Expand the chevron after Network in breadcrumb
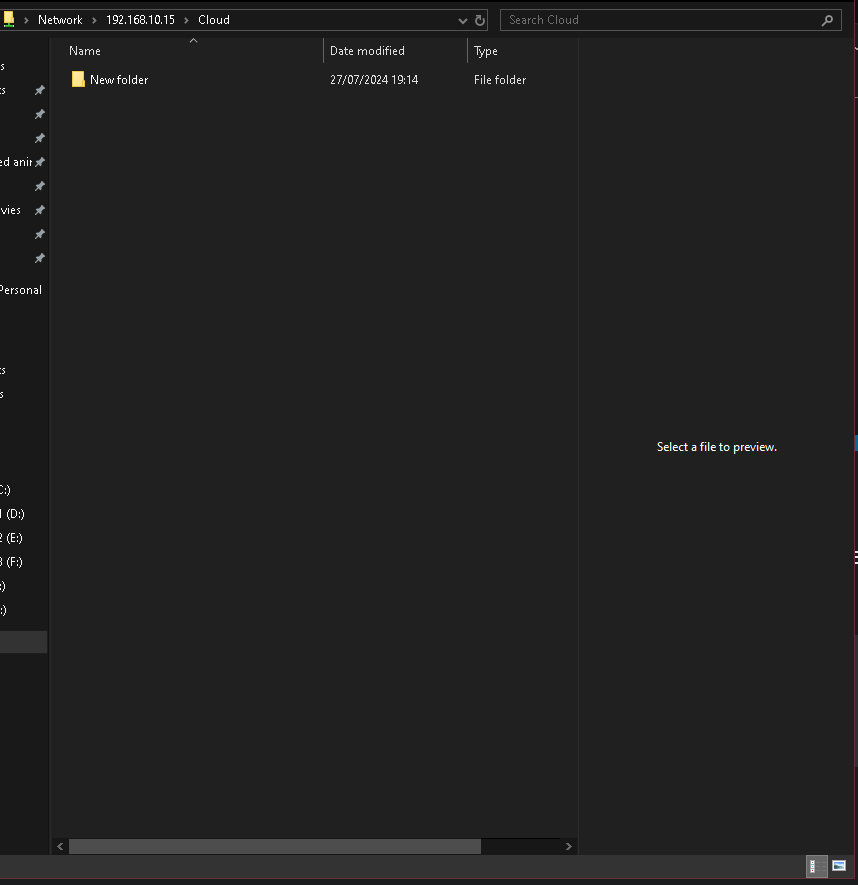 coord(95,20)
